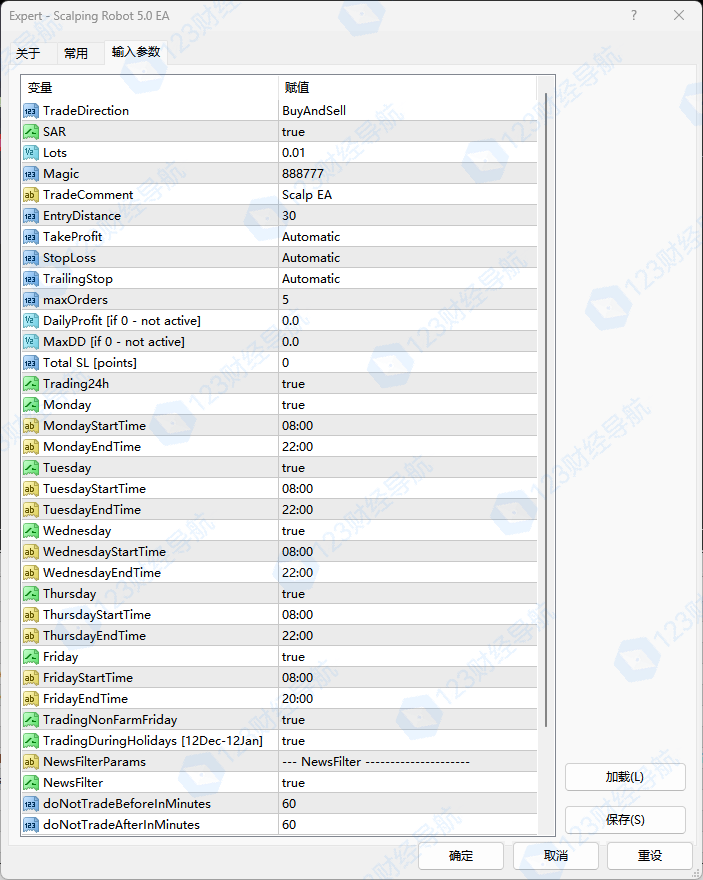This screenshot has width=703, height=880.
Task: Open the TakeProfit Automatic value dropdown
Action: (x=408, y=237)
